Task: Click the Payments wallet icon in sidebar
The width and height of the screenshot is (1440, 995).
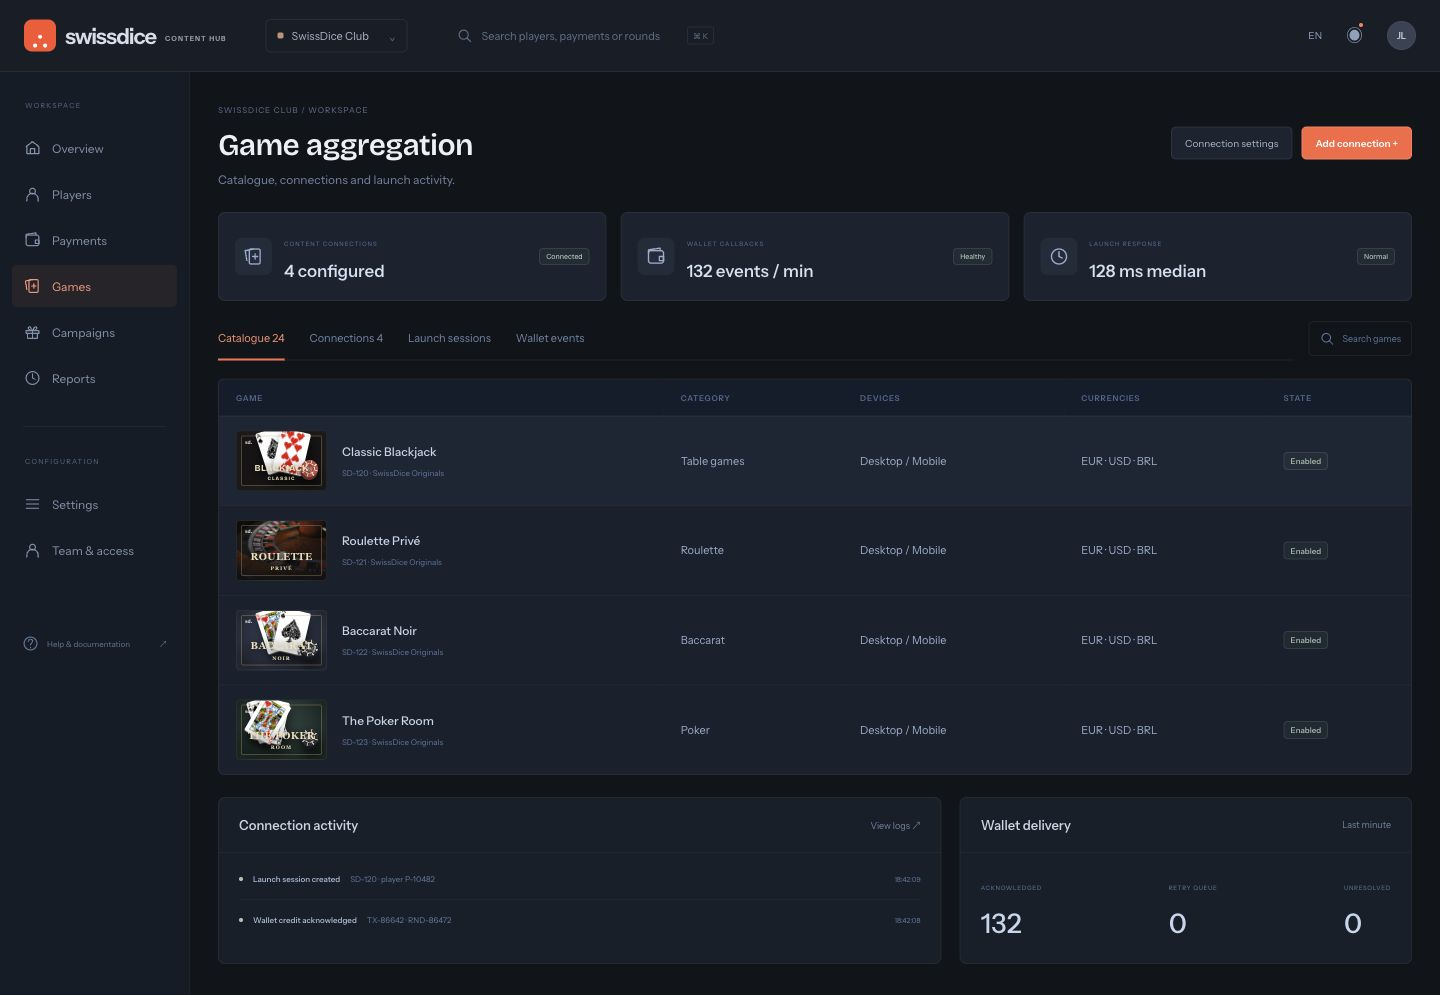Action: (x=33, y=241)
